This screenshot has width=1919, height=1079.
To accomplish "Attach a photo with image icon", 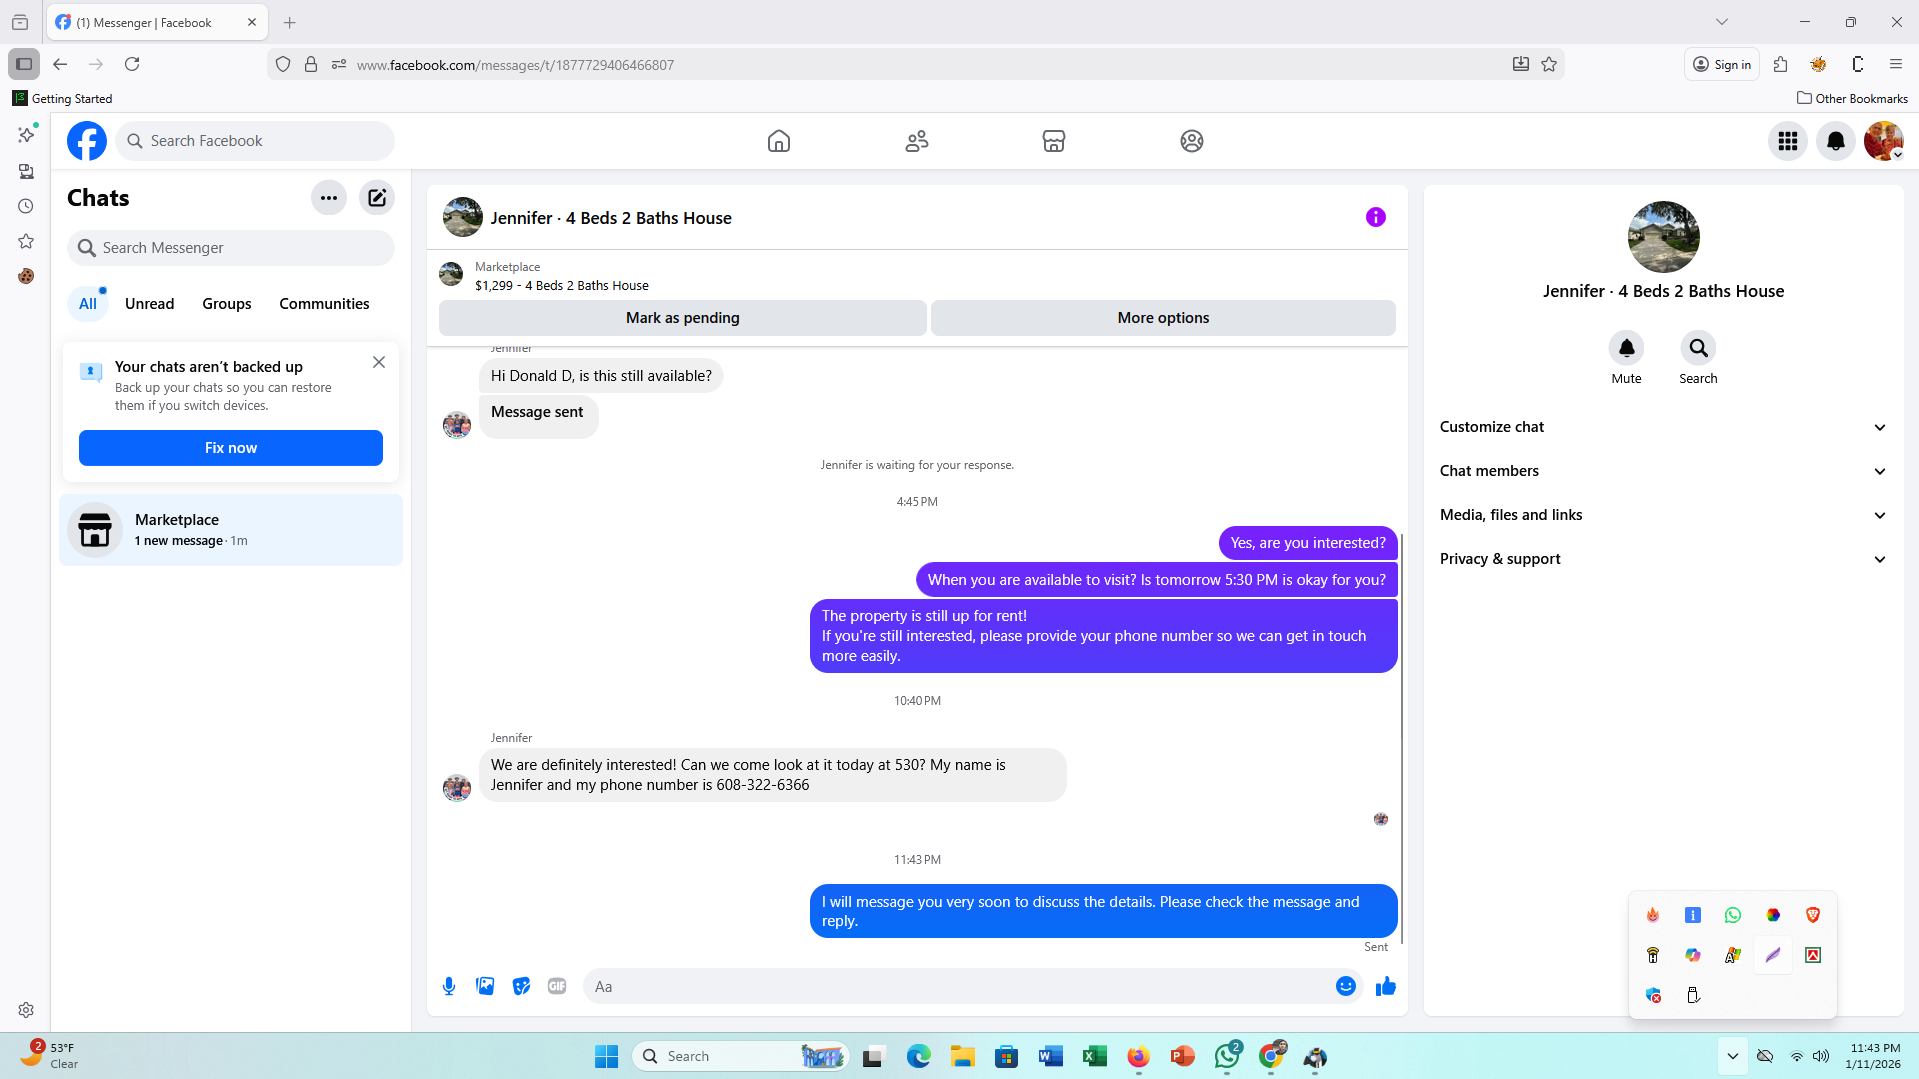I will [x=485, y=986].
